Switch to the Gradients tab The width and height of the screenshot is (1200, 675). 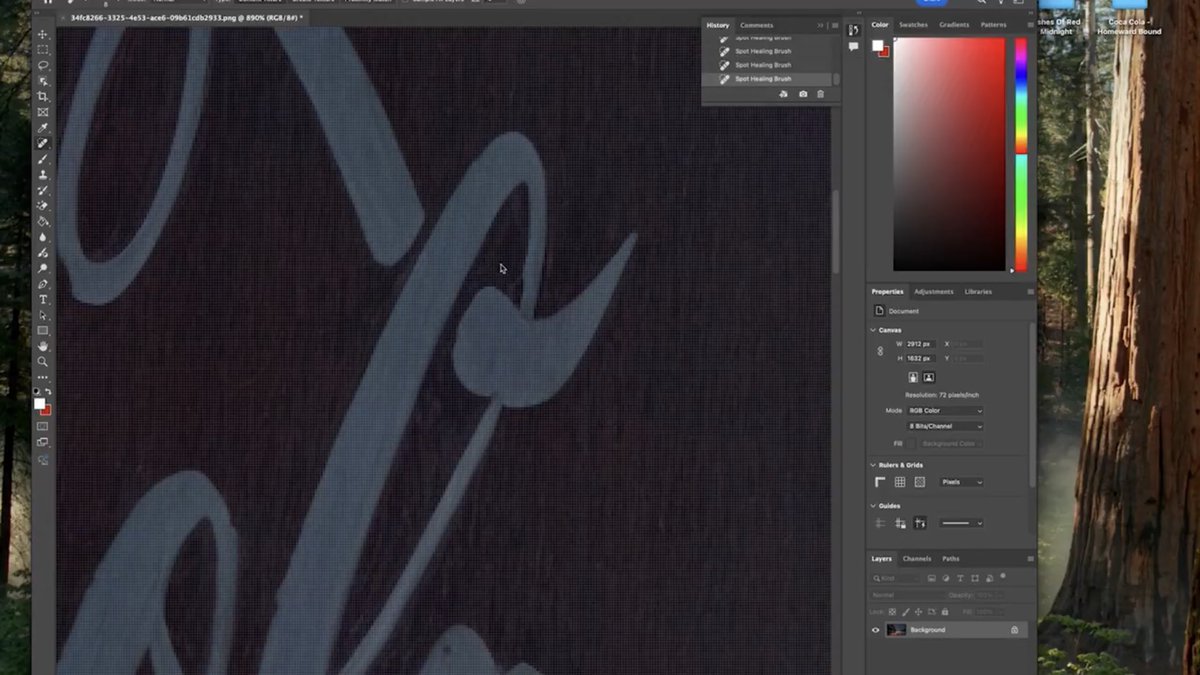click(x=954, y=25)
